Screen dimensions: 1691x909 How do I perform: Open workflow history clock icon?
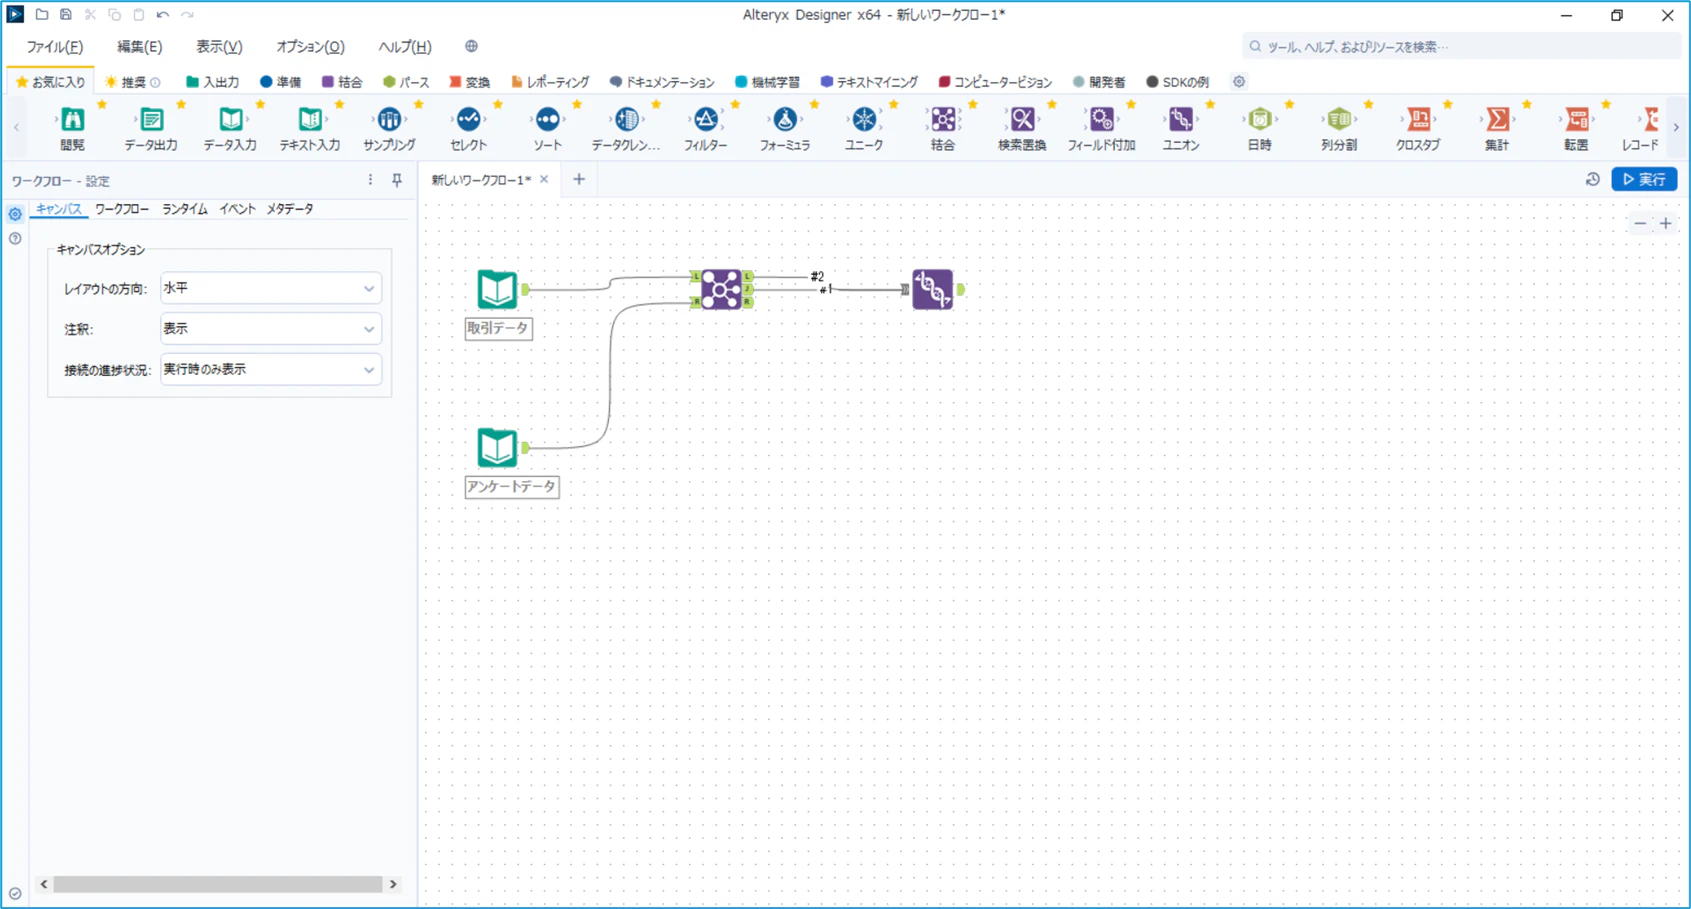pos(1593,180)
